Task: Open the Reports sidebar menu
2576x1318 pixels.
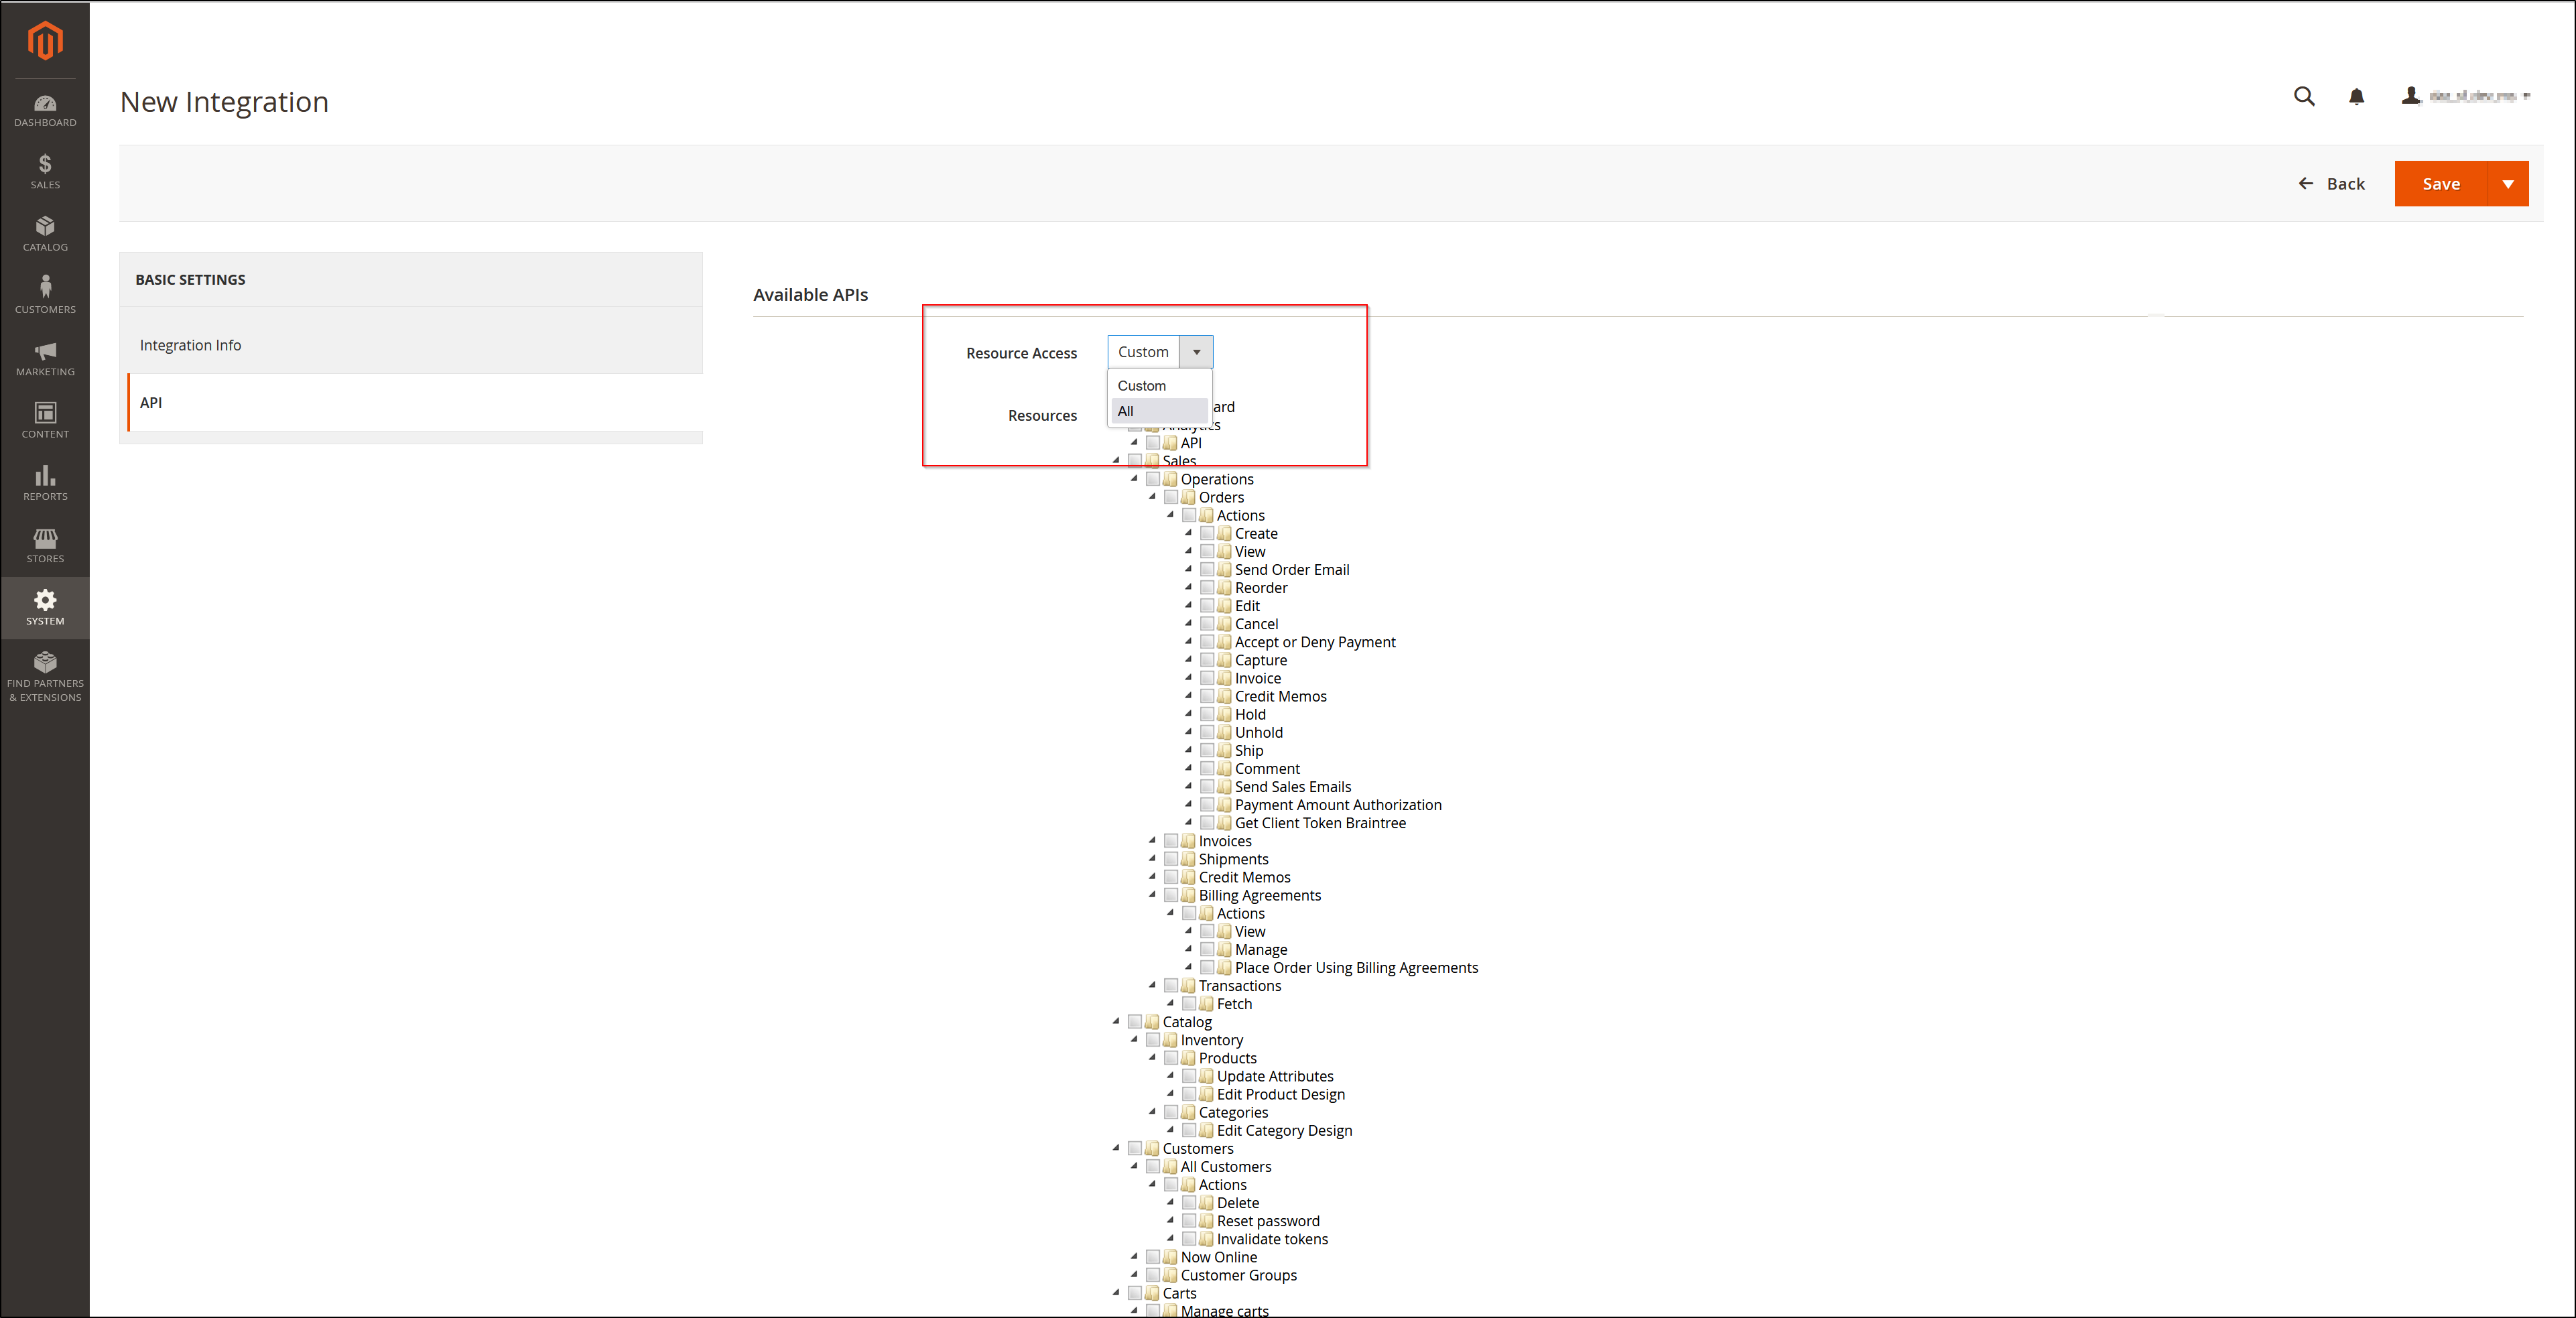Action: [45, 483]
